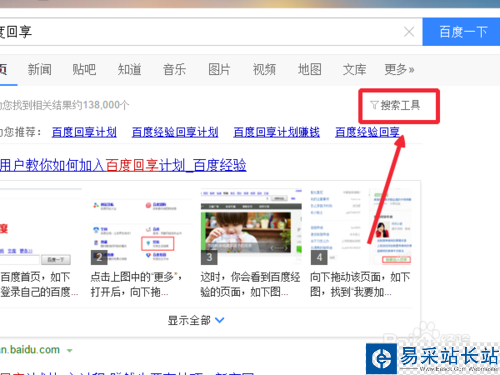
Task: Switch to the 新闻 tab
Action: tap(39, 70)
